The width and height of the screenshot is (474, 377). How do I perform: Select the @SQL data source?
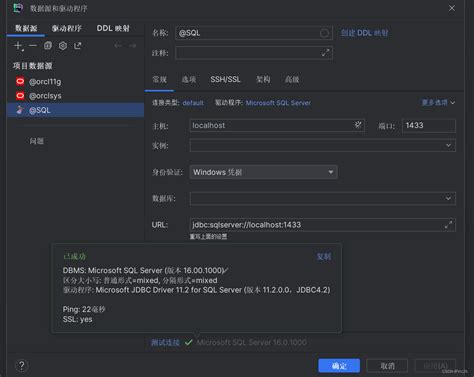(x=75, y=110)
